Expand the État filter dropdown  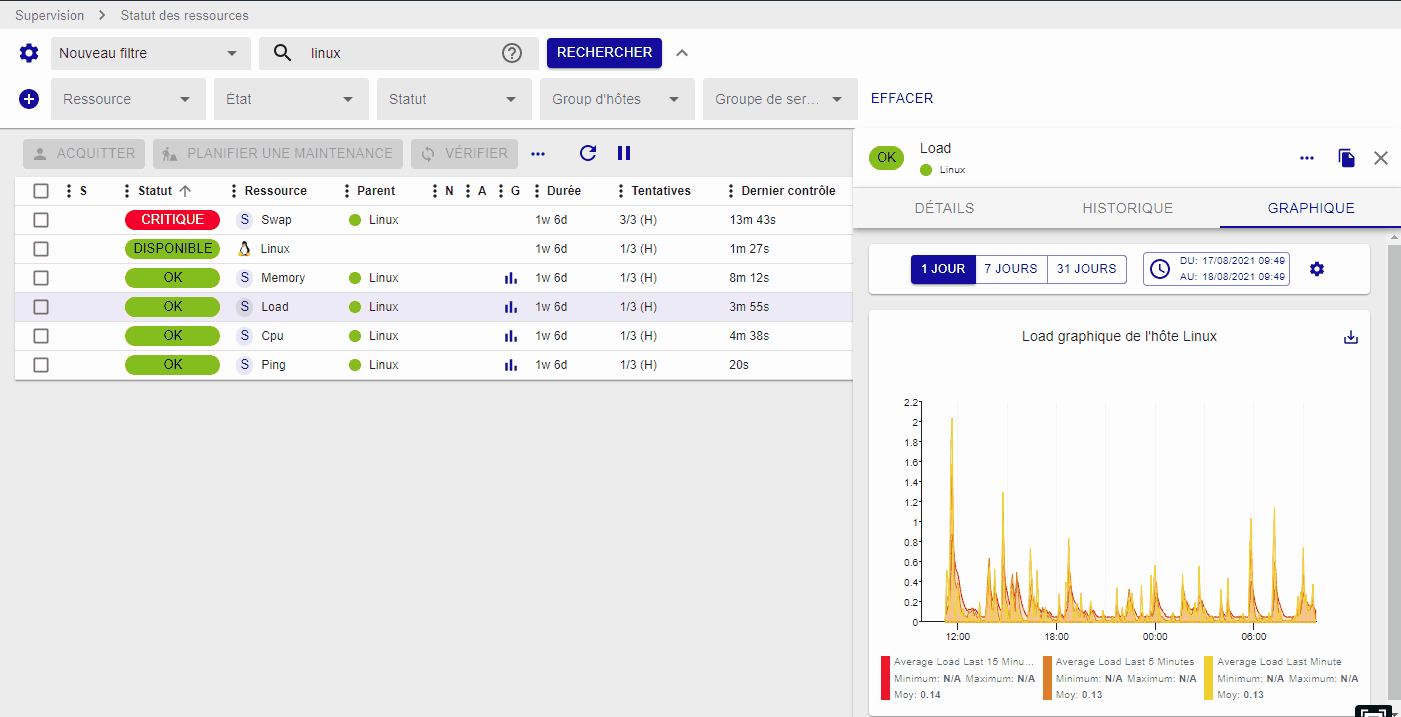pos(291,99)
